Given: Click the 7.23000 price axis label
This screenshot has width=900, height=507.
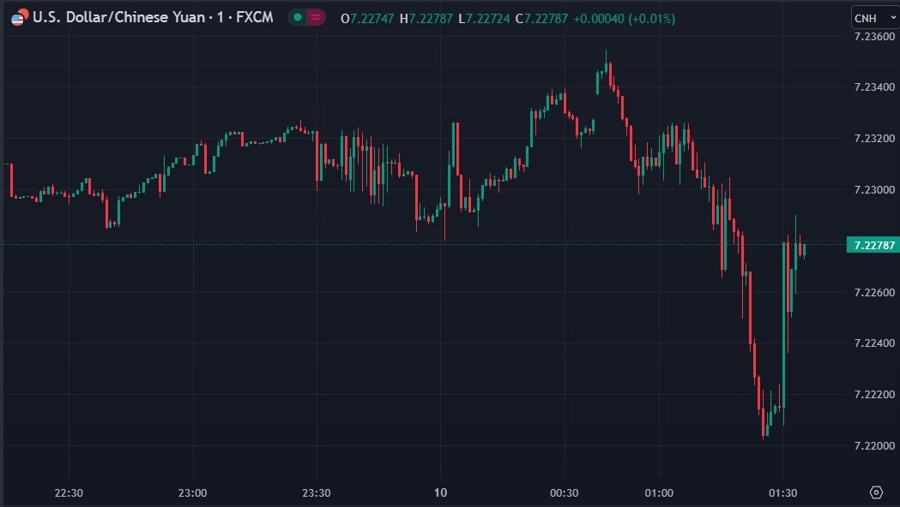Looking at the screenshot, I should pos(874,190).
